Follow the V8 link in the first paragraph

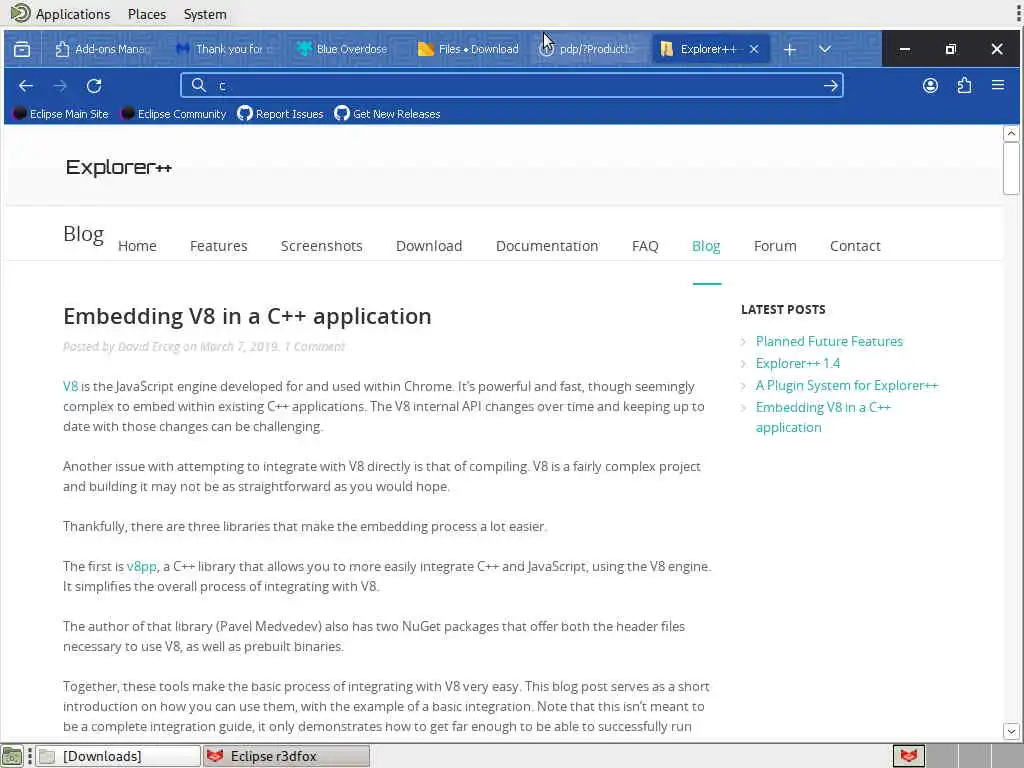[x=71, y=387]
